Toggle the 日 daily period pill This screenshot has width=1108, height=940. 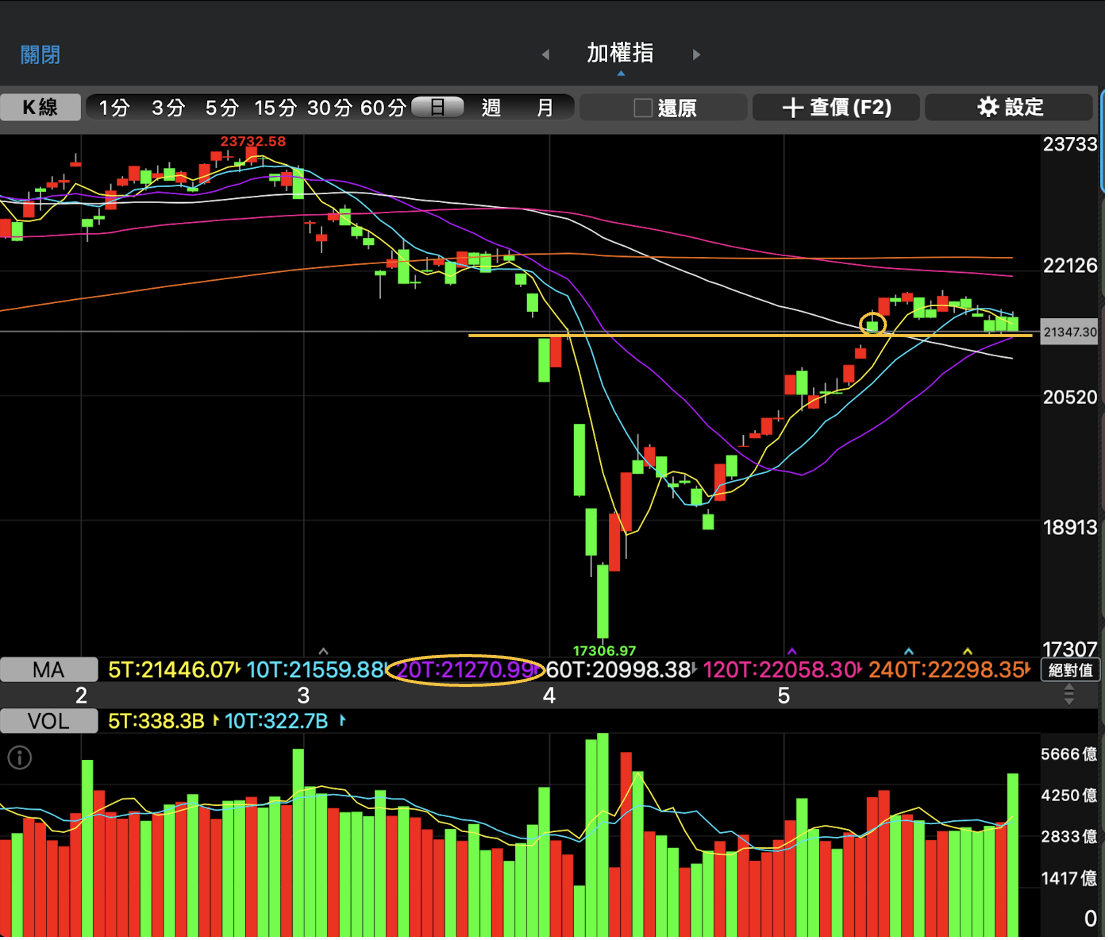point(438,107)
